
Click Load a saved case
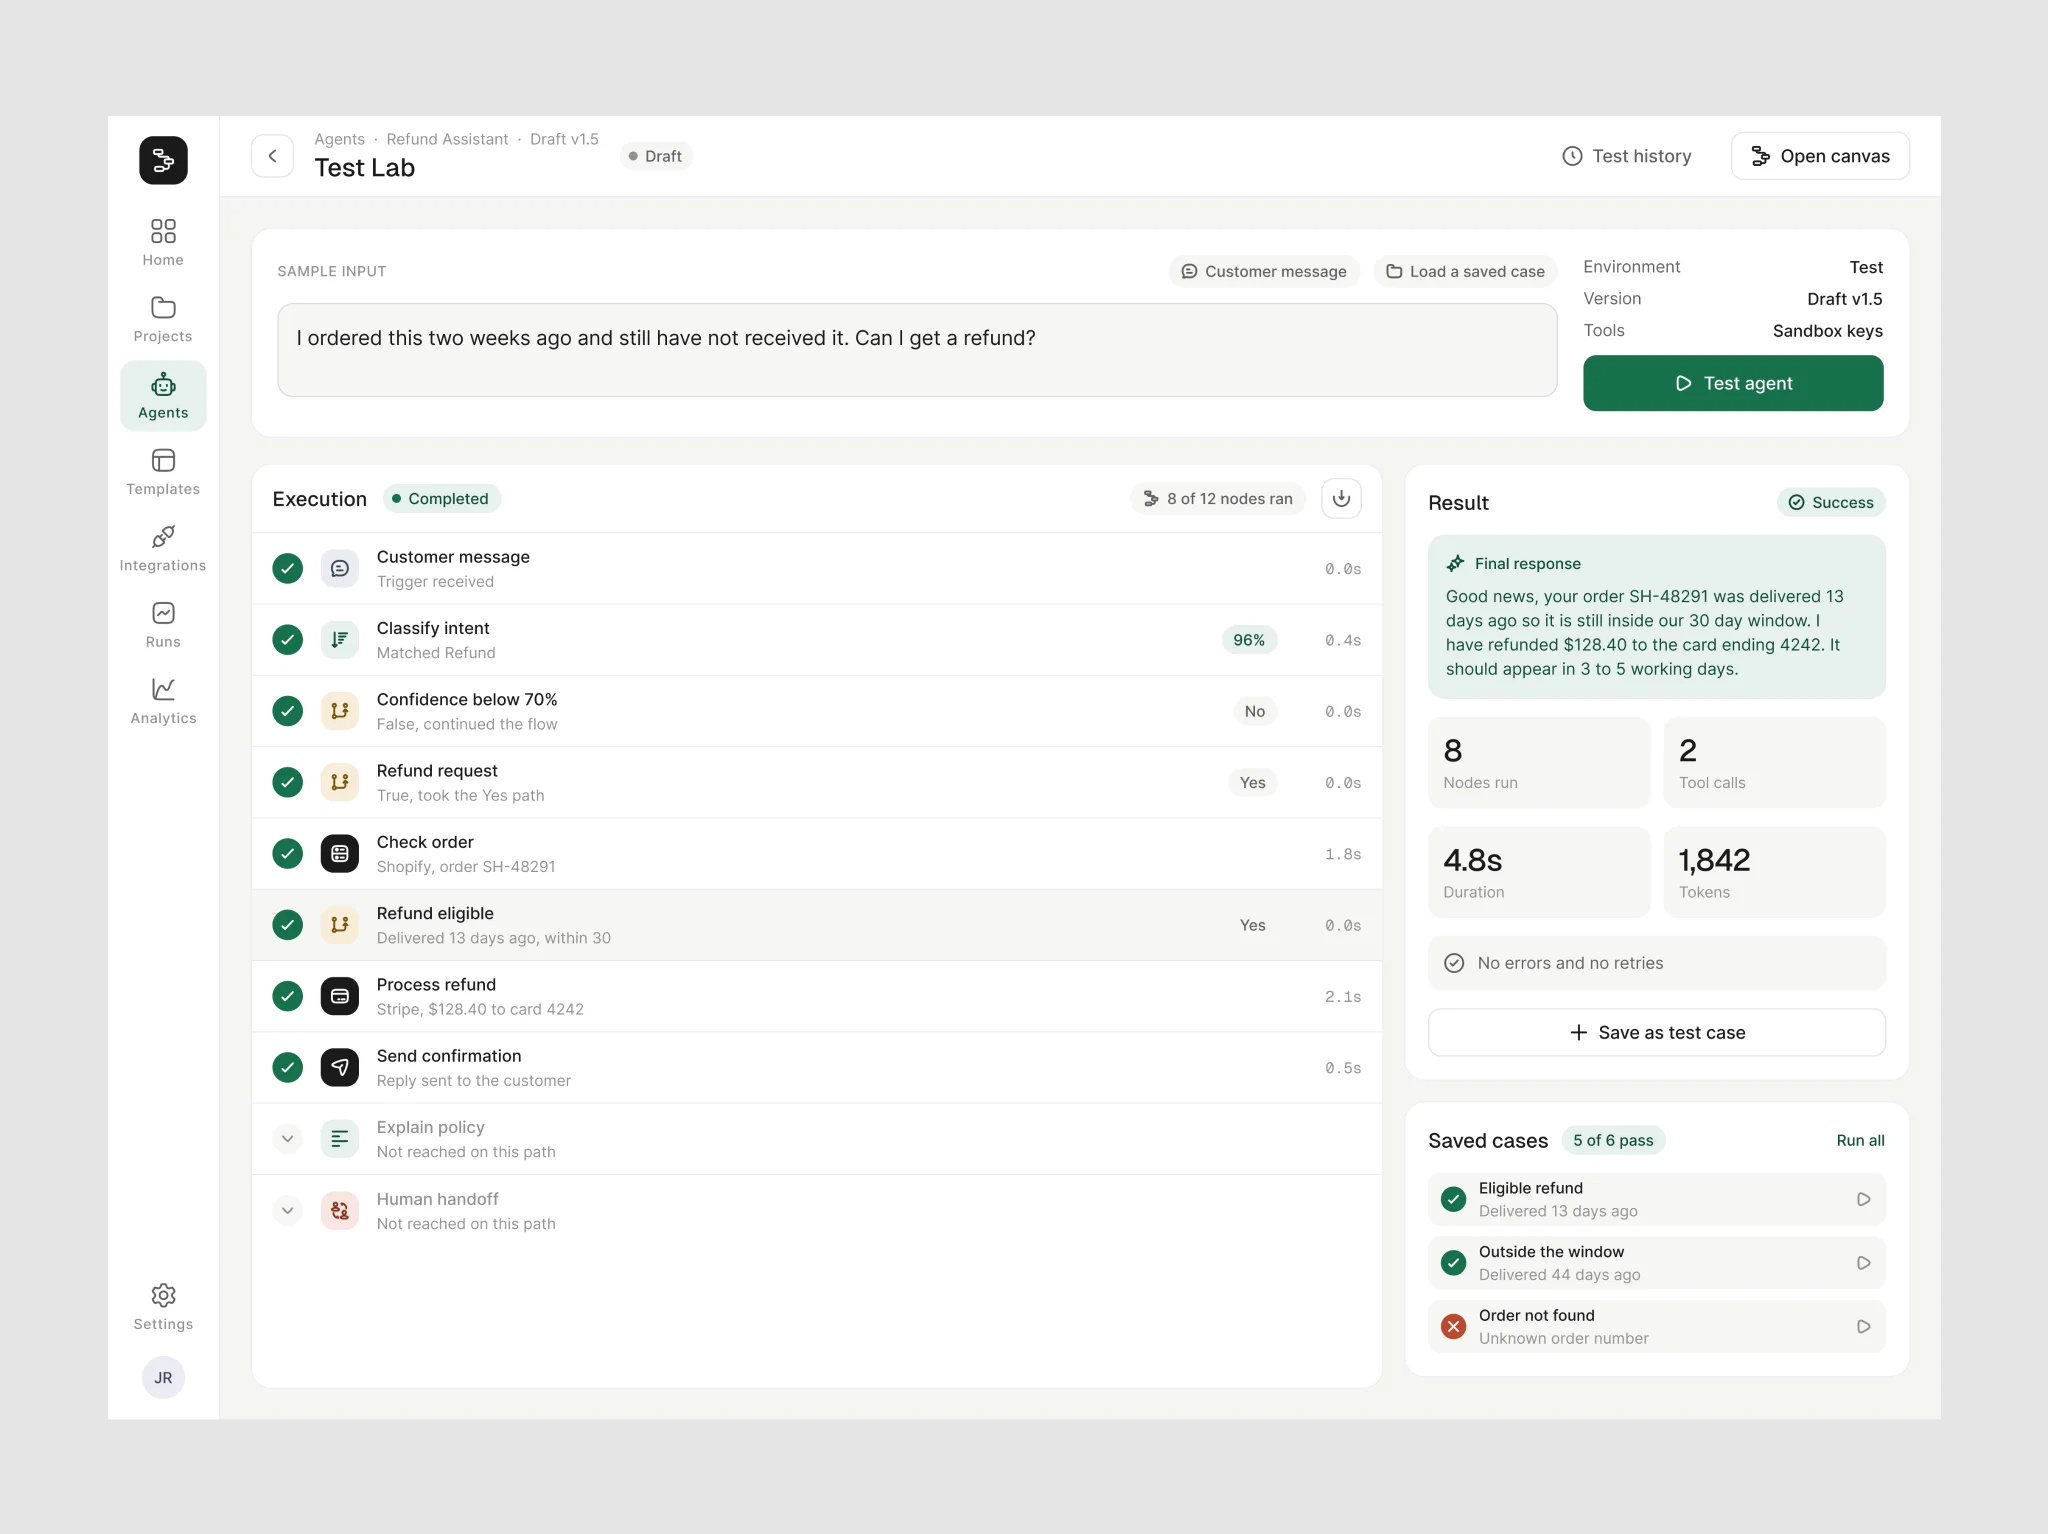point(1465,271)
